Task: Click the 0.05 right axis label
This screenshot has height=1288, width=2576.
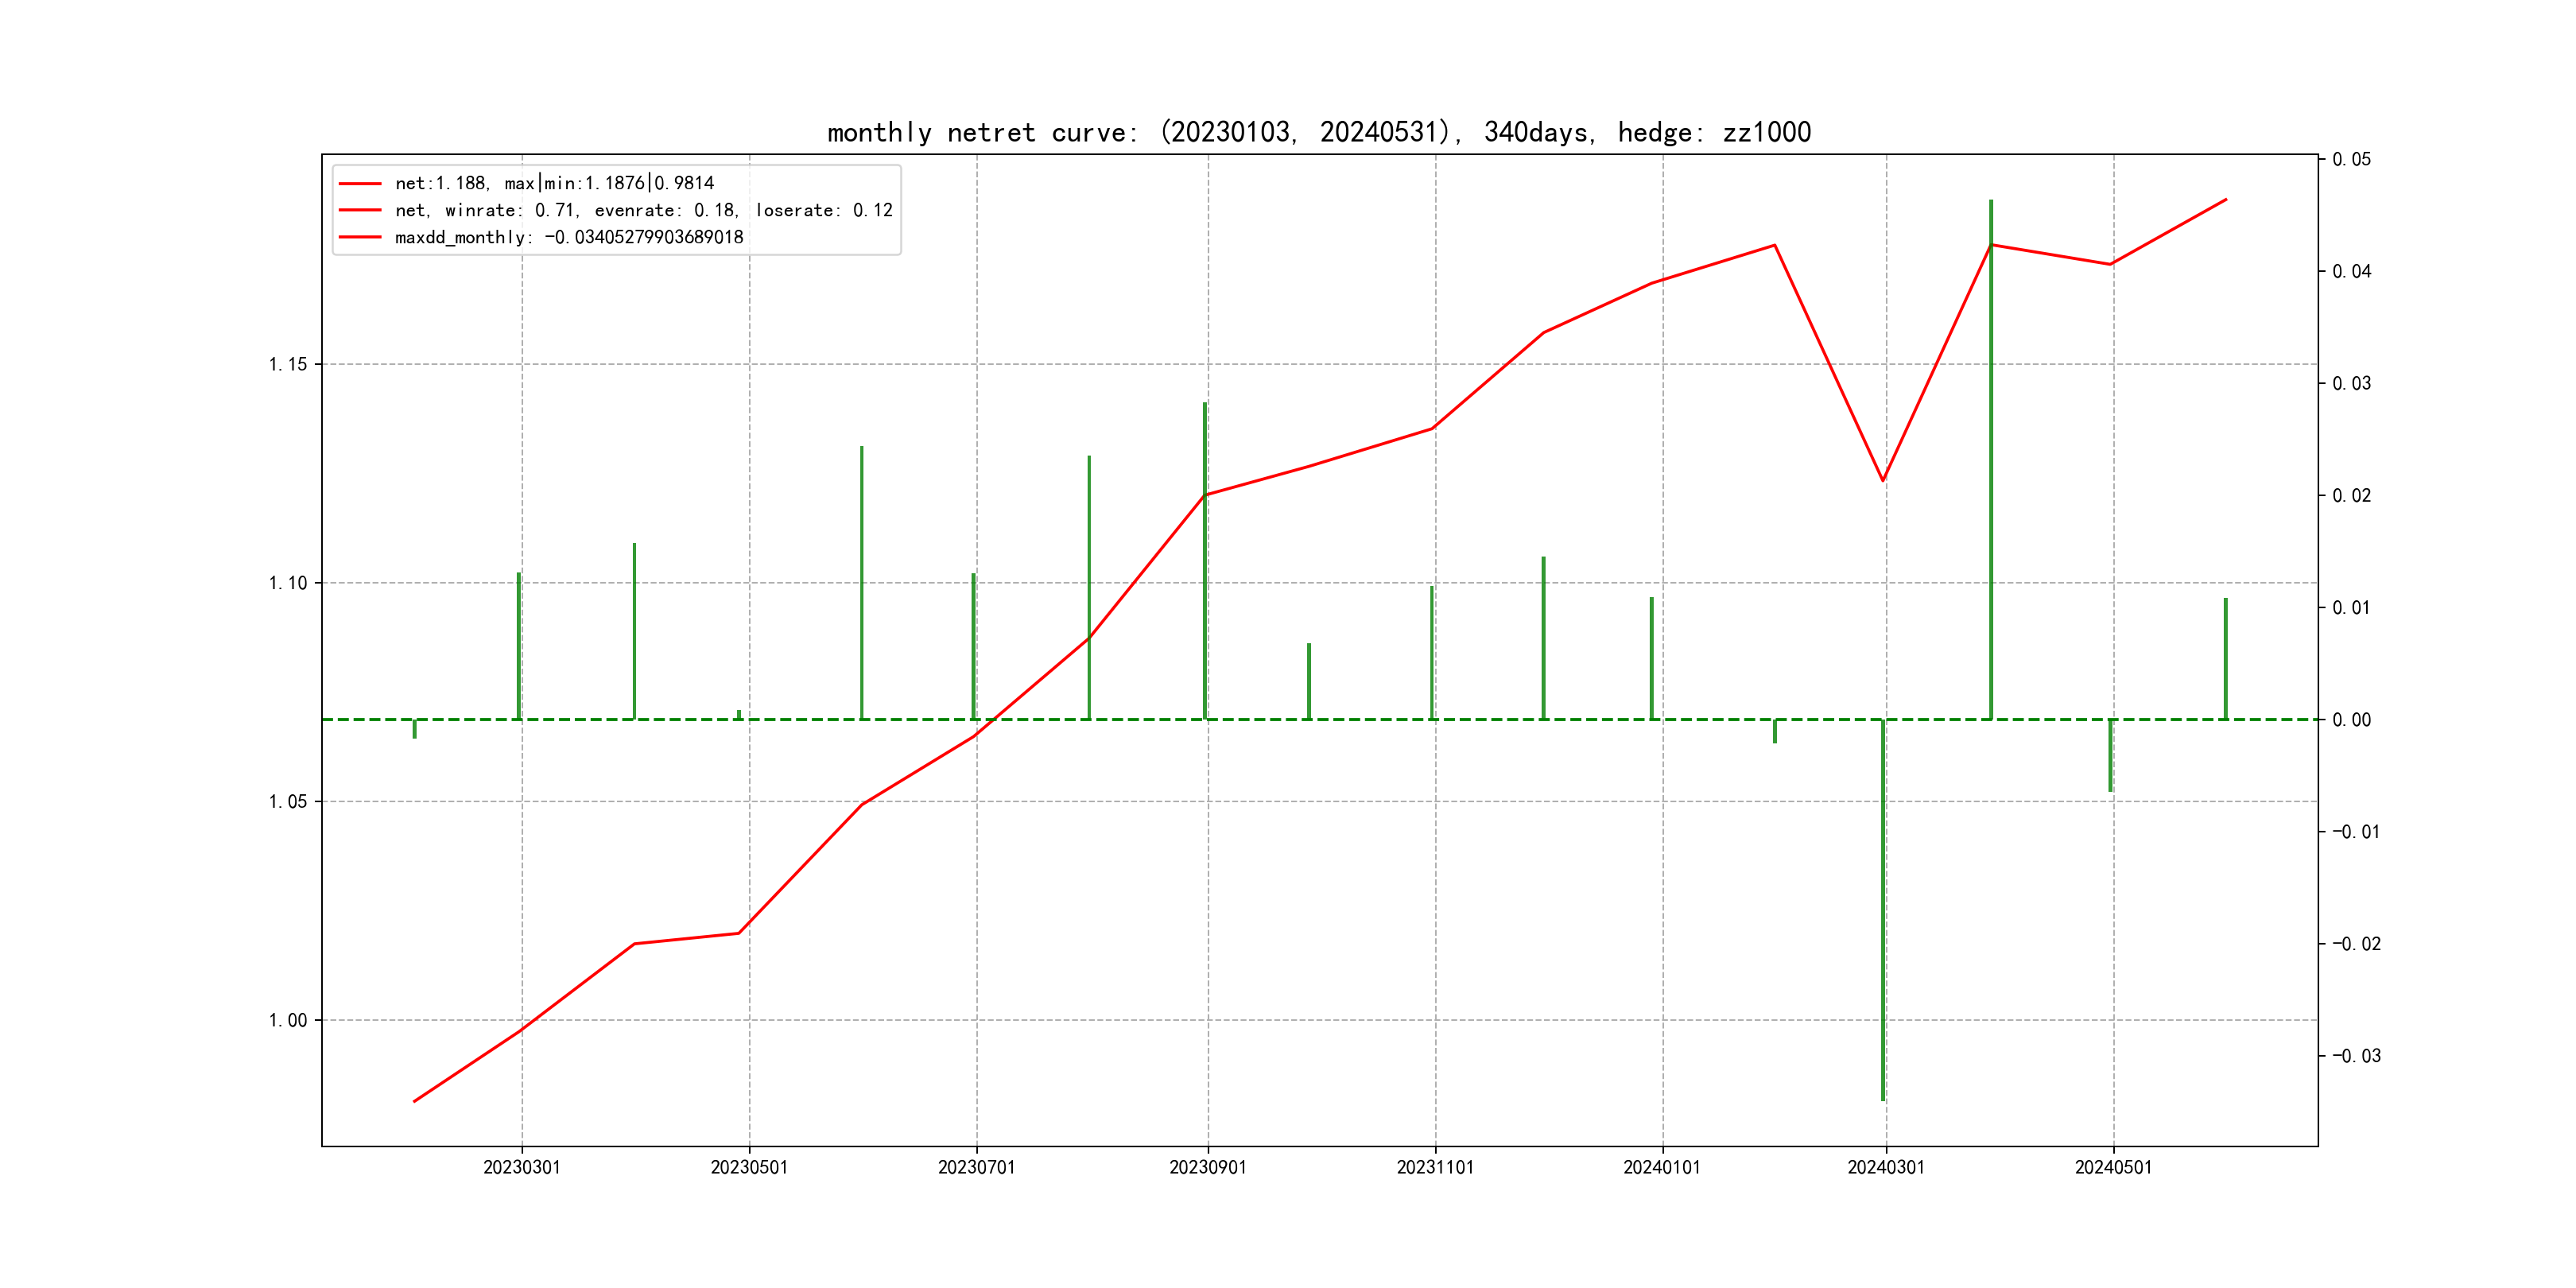Action: pos(2351,159)
